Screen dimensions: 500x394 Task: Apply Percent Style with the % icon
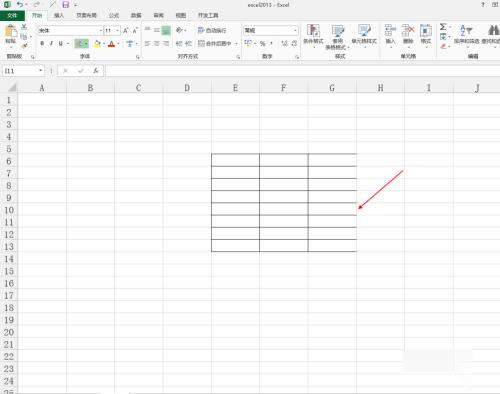tap(263, 43)
